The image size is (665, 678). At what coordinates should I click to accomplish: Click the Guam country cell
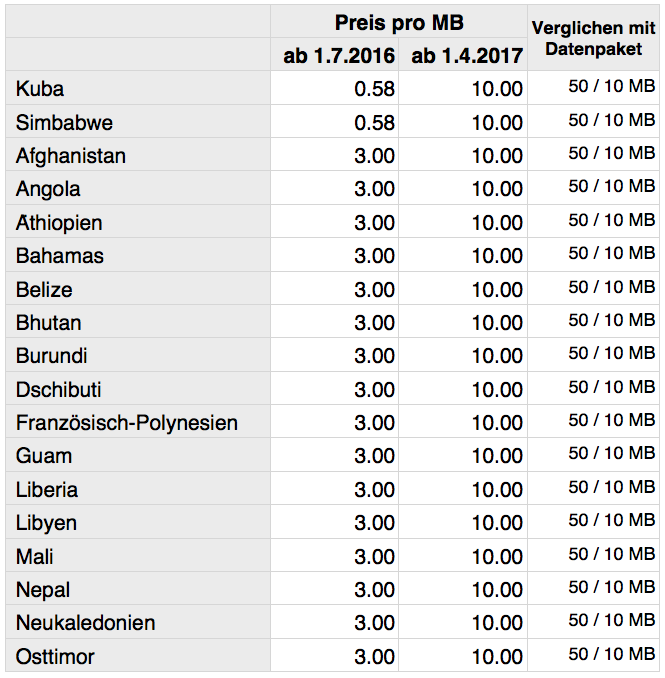[138, 456]
